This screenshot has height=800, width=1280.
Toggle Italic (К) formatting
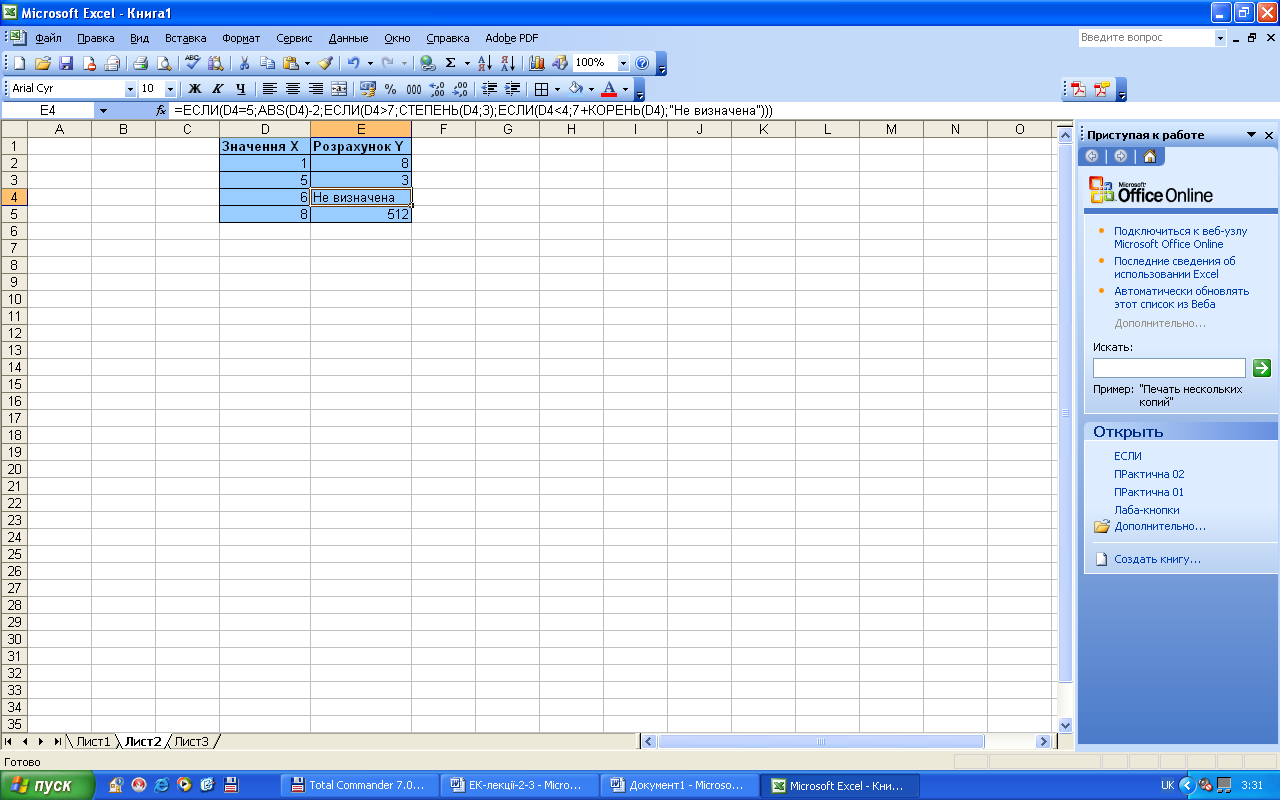(x=218, y=89)
